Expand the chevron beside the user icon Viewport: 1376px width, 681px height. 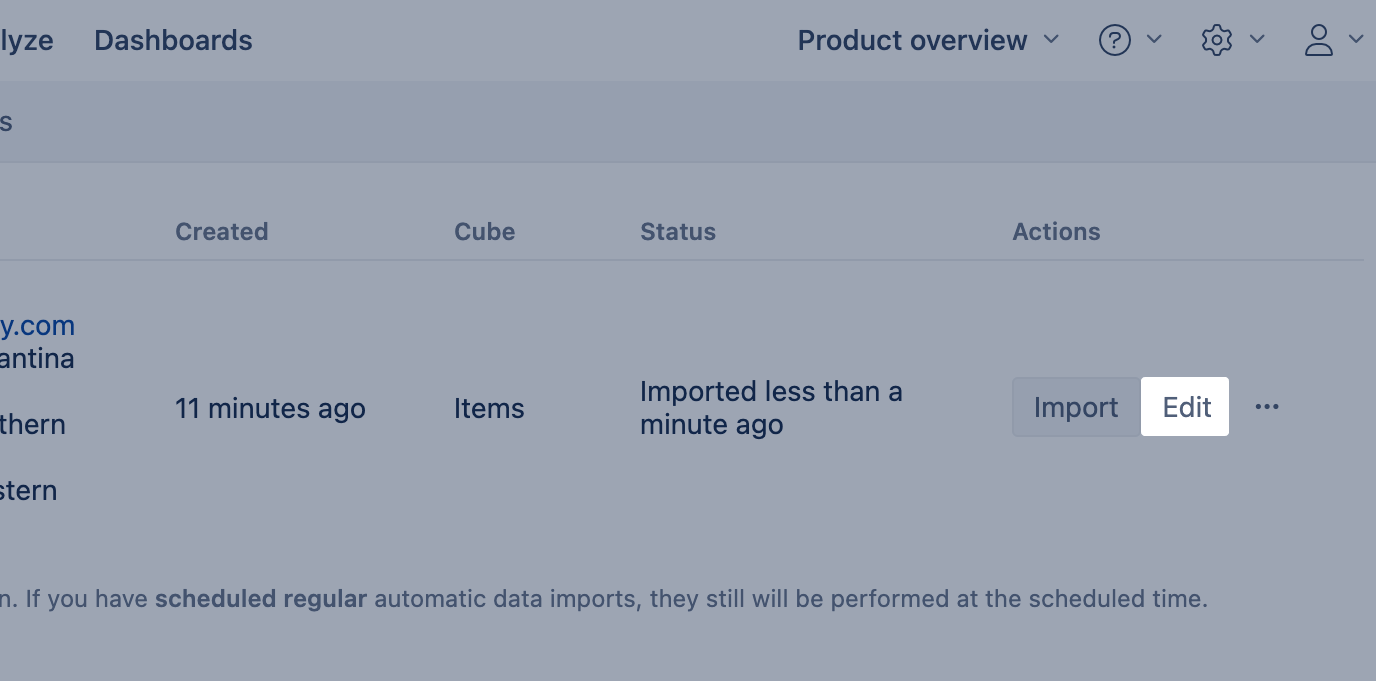pos(1356,39)
